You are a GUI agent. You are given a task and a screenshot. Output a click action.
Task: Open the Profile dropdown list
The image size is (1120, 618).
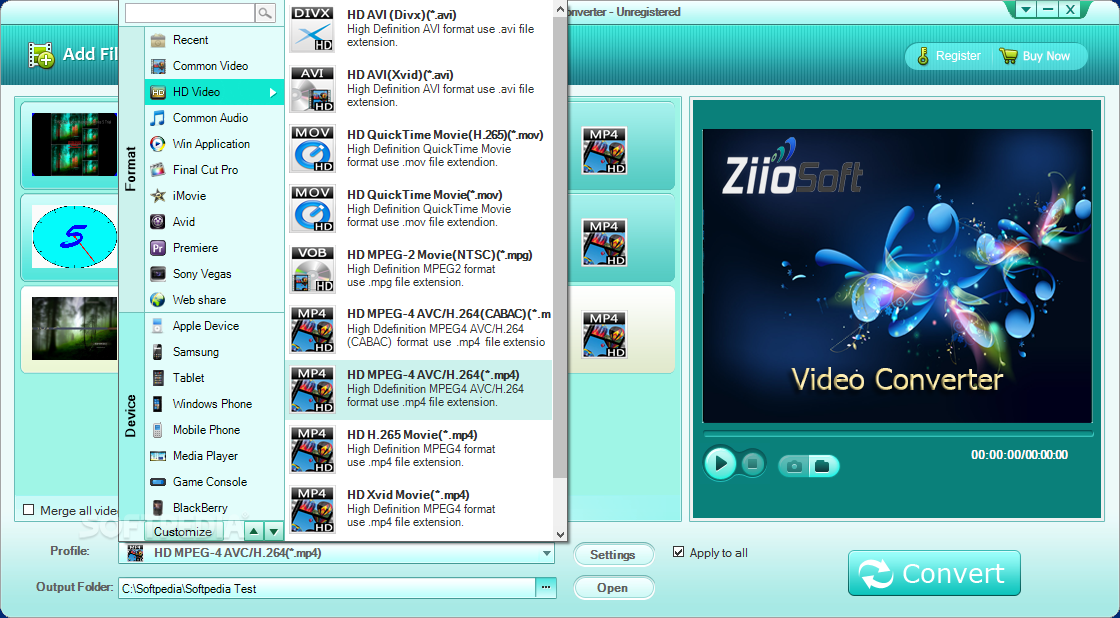pos(546,553)
